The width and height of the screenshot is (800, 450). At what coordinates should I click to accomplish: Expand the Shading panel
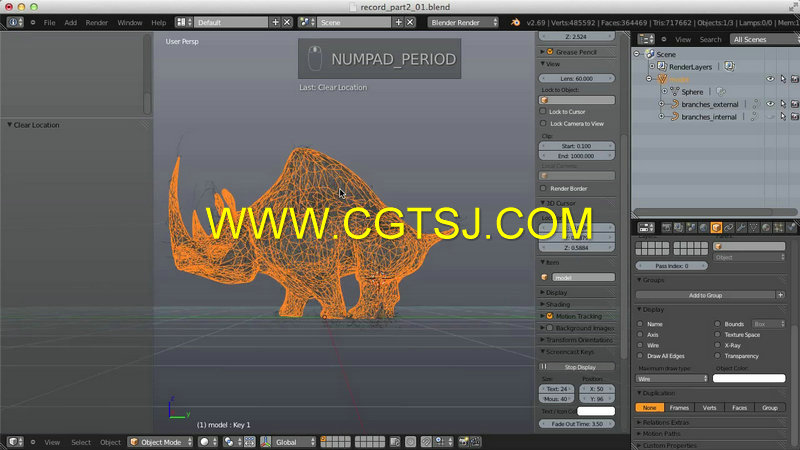[x=542, y=304]
